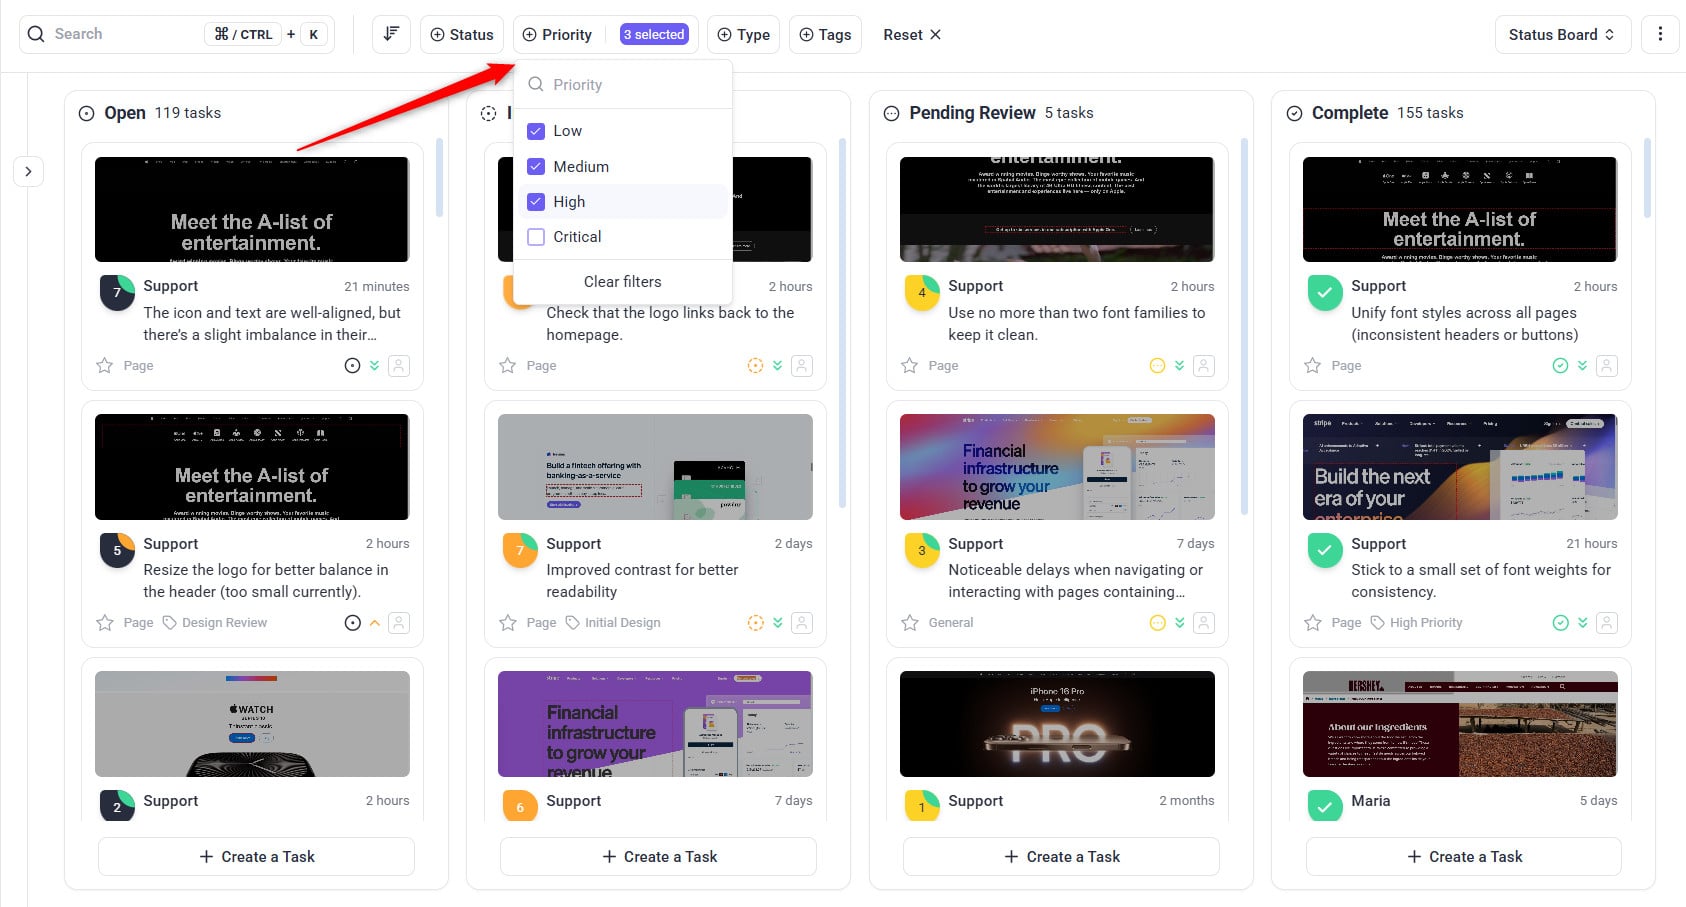The width and height of the screenshot is (1686, 907).
Task: Open the Status Board view dropdown
Action: (x=1561, y=34)
